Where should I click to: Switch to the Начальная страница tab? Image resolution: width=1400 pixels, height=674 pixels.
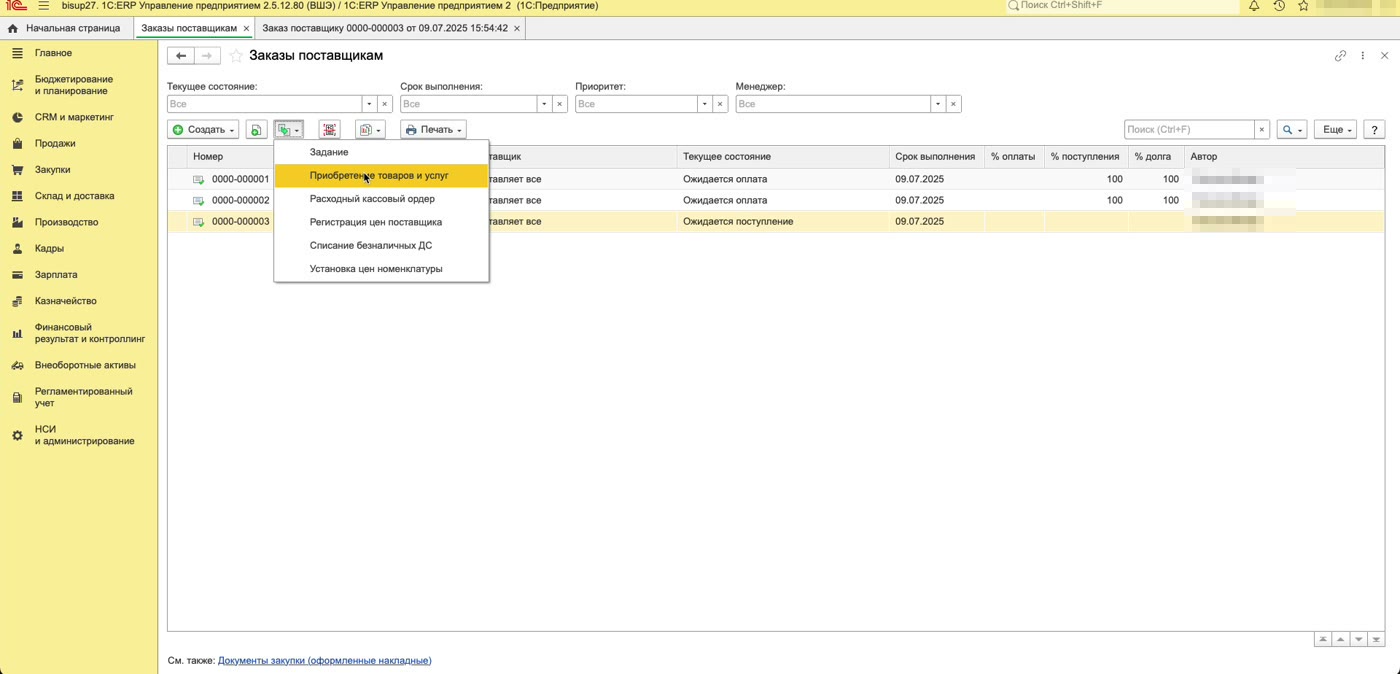64,28
